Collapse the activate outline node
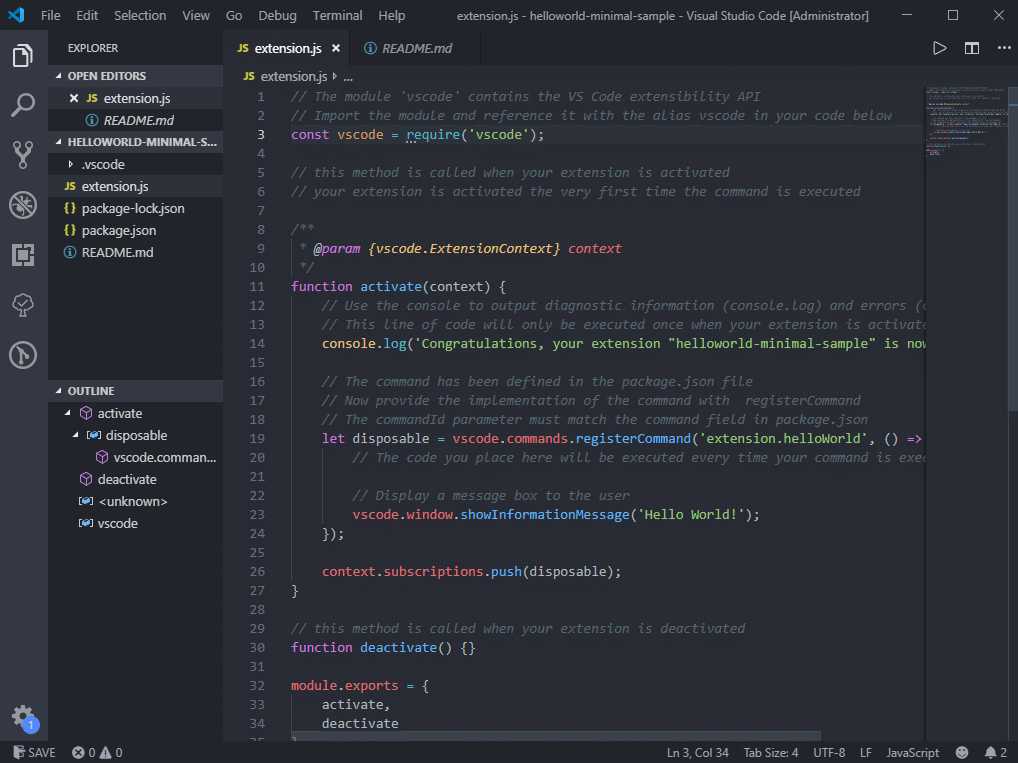This screenshot has height=763, width=1018. [x=68, y=413]
